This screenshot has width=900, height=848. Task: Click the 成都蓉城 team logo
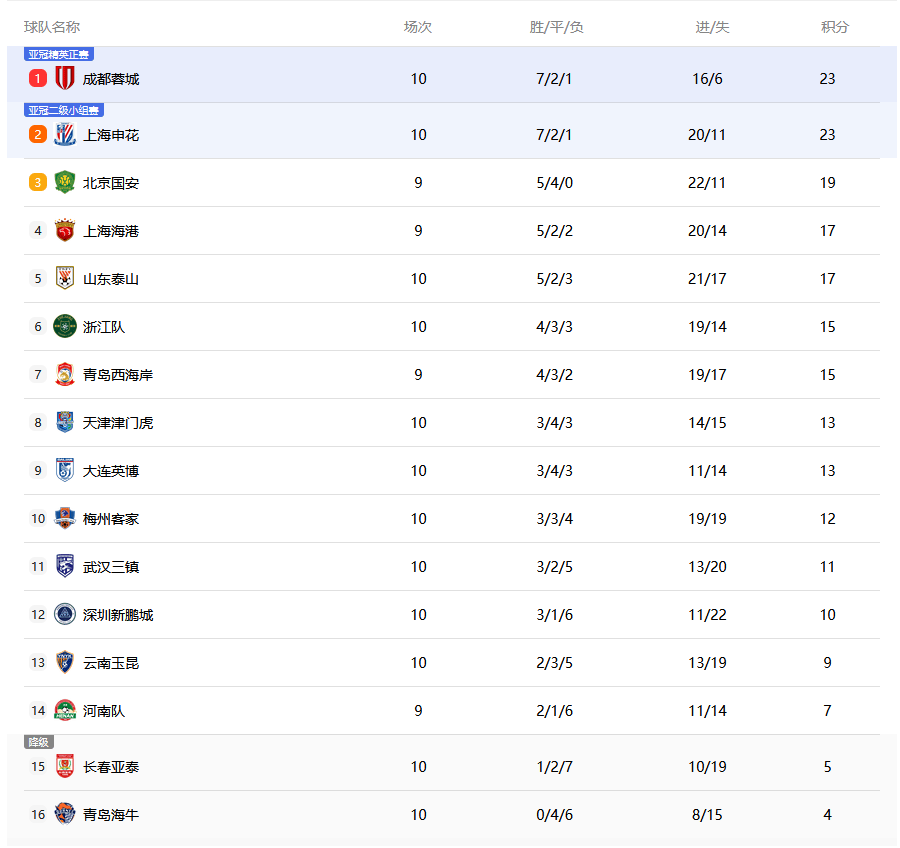[65, 78]
